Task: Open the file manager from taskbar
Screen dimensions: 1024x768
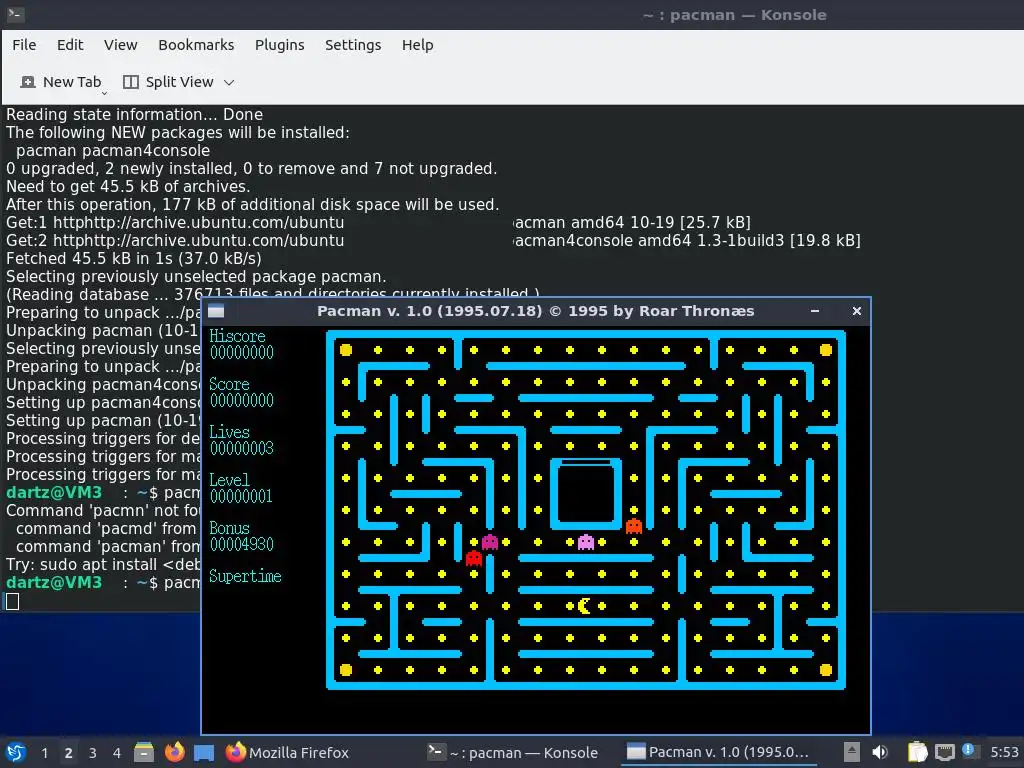Action: tap(144, 752)
